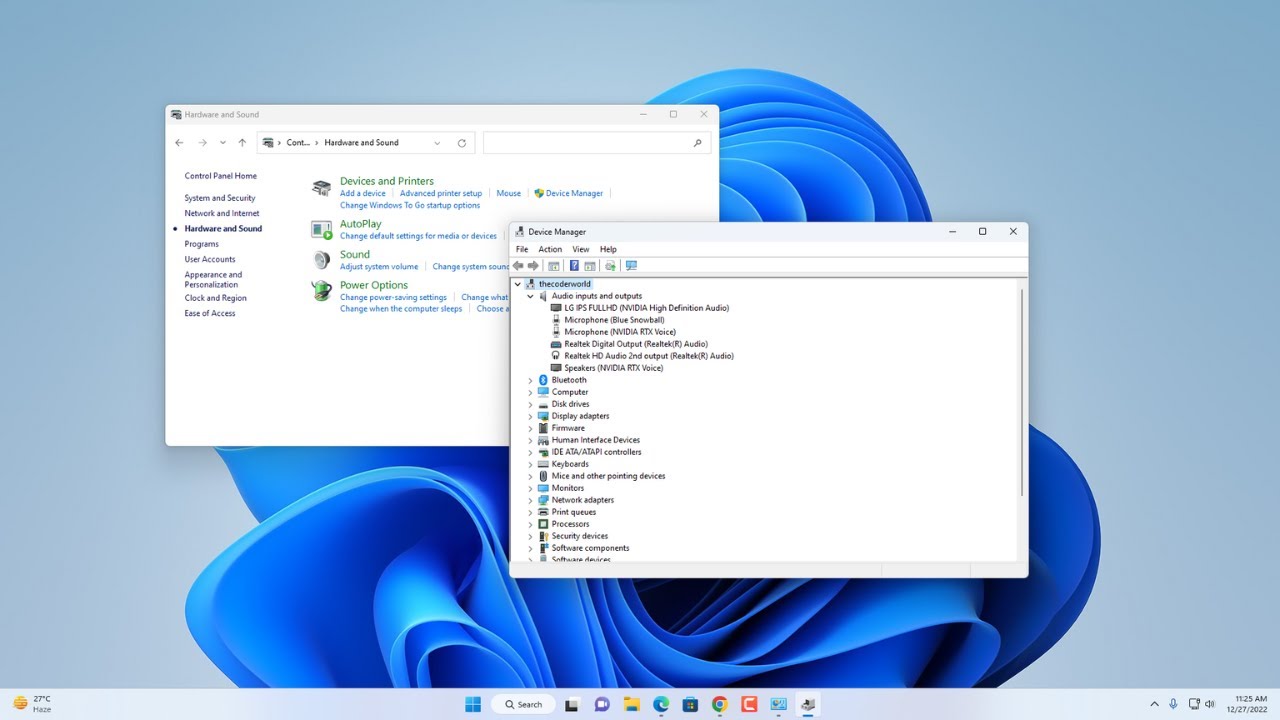The height and width of the screenshot is (720, 1280).
Task: Open the Add a device link
Action: (x=362, y=193)
